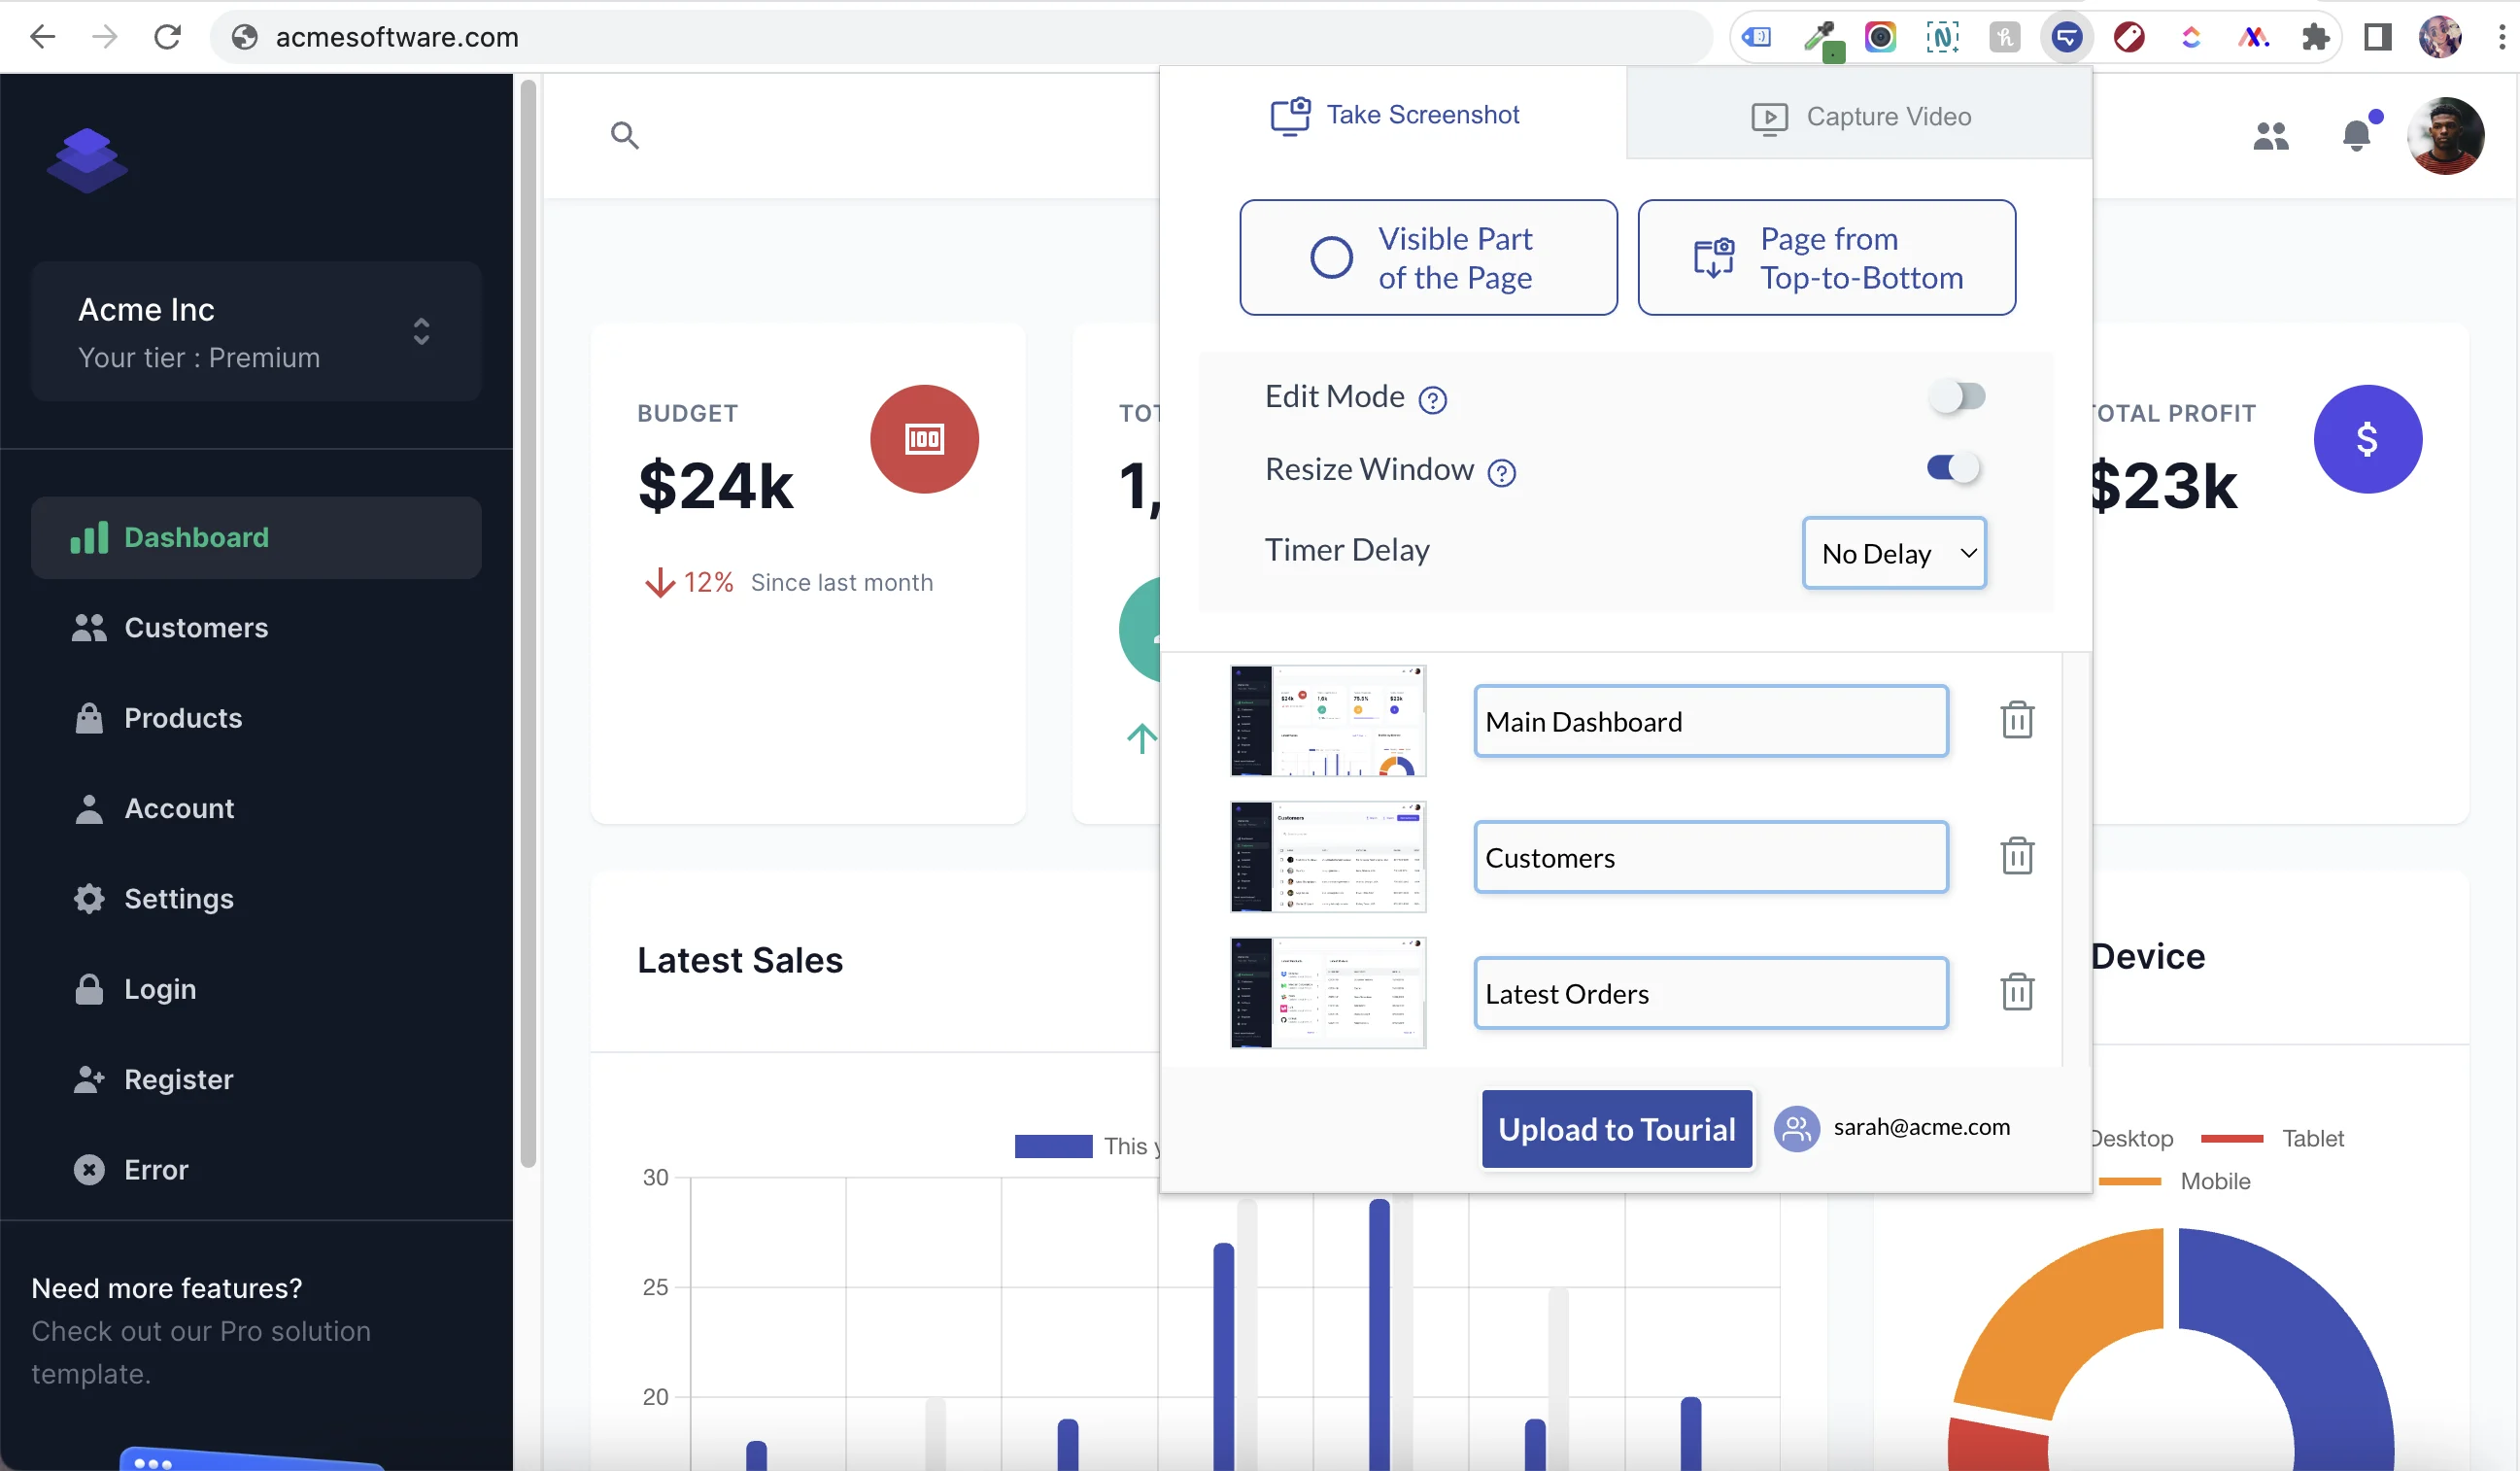This screenshot has width=2520, height=1471.
Task: Click the Main Dashboard thumbnail
Action: pos(1328,721)
